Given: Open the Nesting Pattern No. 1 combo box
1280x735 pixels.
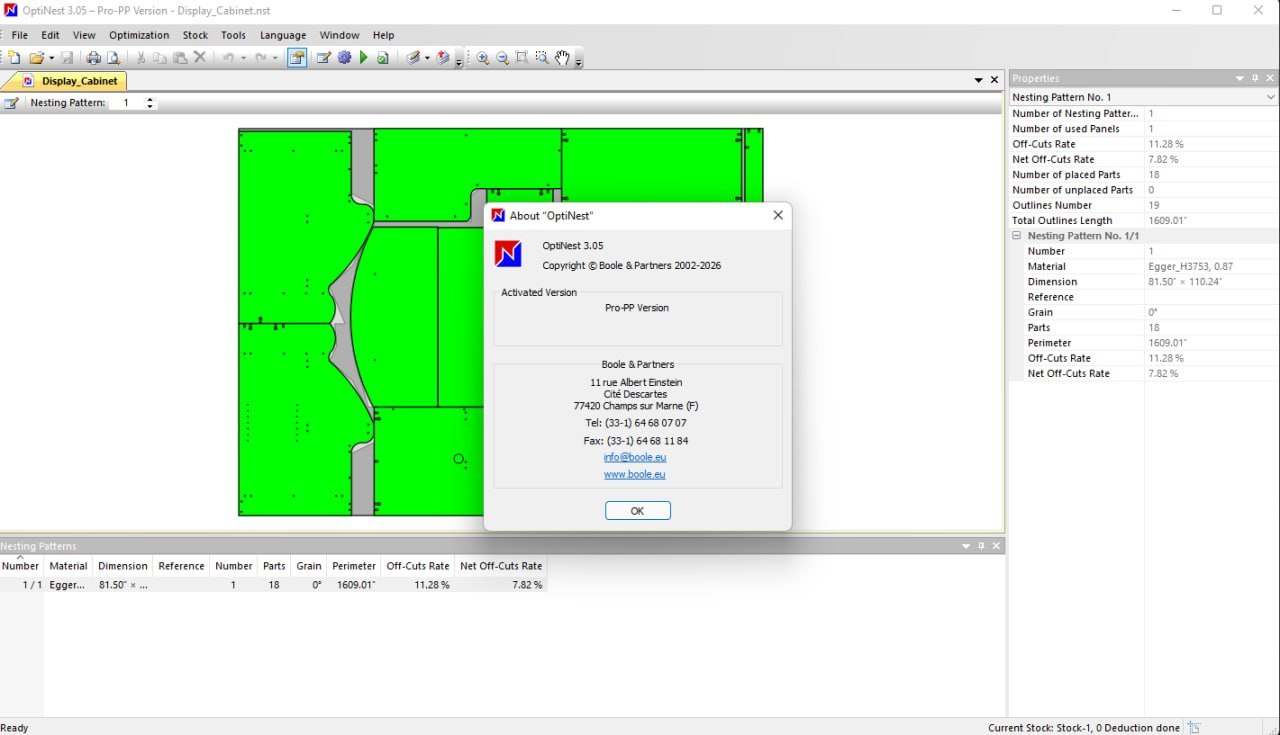Looking at the screenshot, I should pos(1143,97).
